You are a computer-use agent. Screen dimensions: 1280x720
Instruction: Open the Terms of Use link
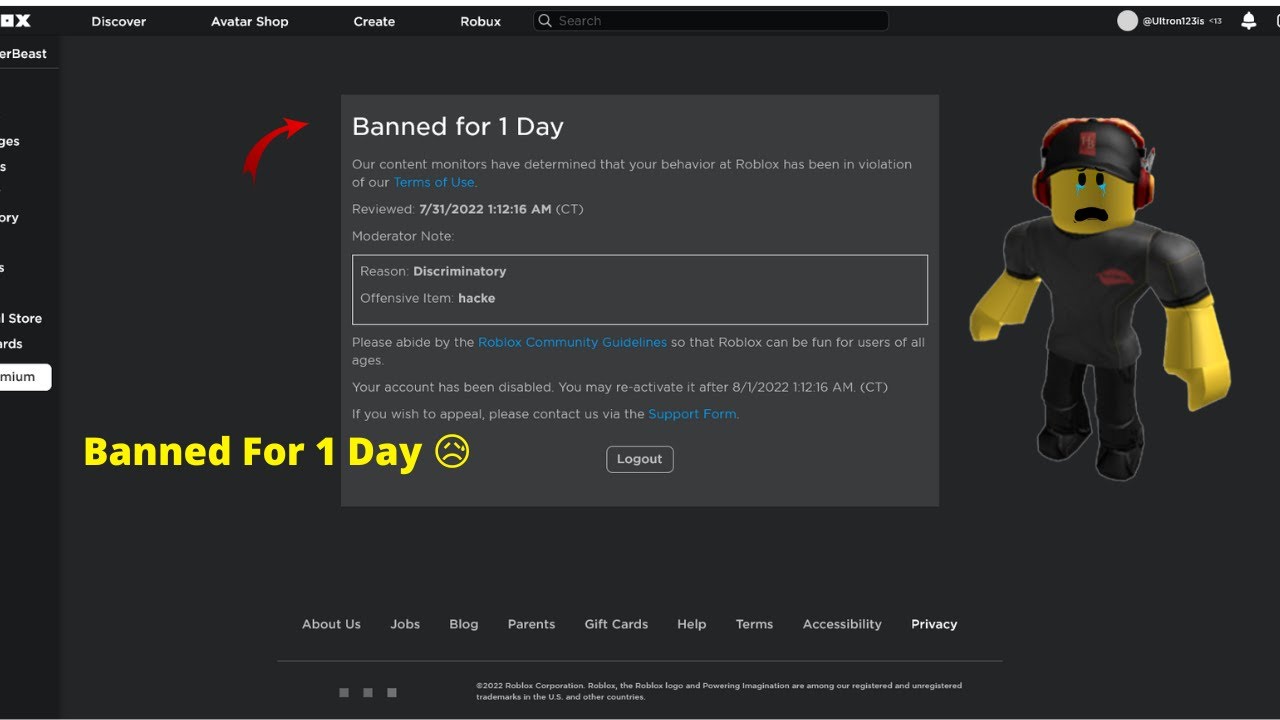coord(434,182)
